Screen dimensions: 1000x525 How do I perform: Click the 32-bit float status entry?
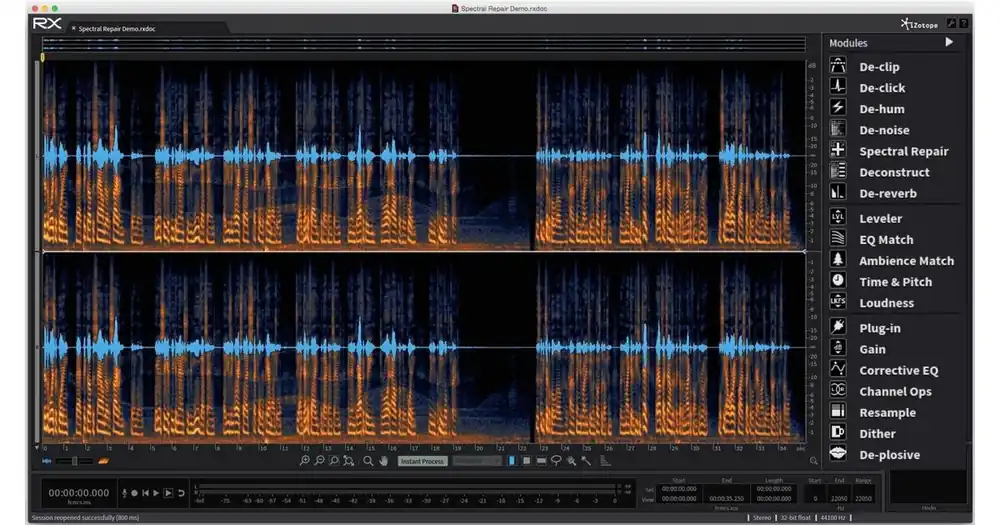[x=795, y=517]
